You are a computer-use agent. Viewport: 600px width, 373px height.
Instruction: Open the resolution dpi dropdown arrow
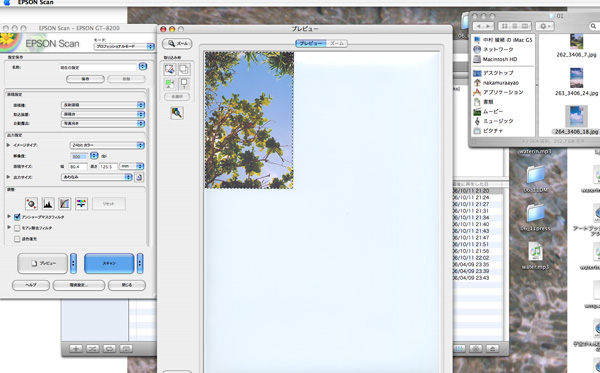tap(94, 156)
